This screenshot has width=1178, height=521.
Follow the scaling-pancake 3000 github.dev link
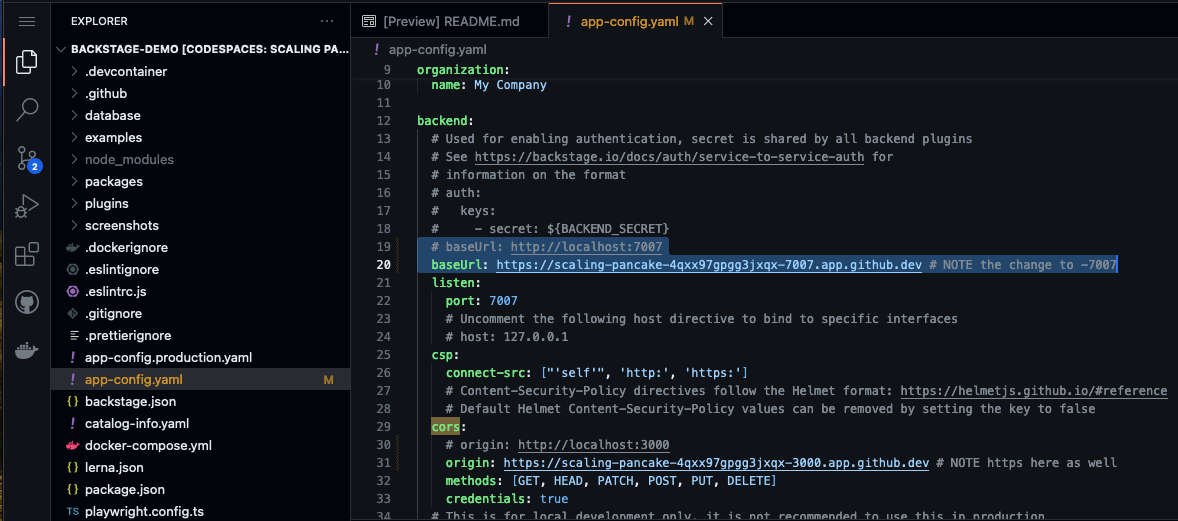(716, 462)
